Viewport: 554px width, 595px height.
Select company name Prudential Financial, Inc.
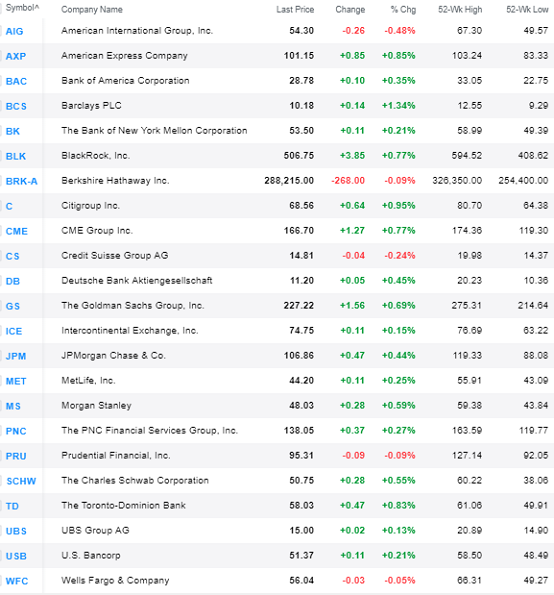[x=116, y=456]
